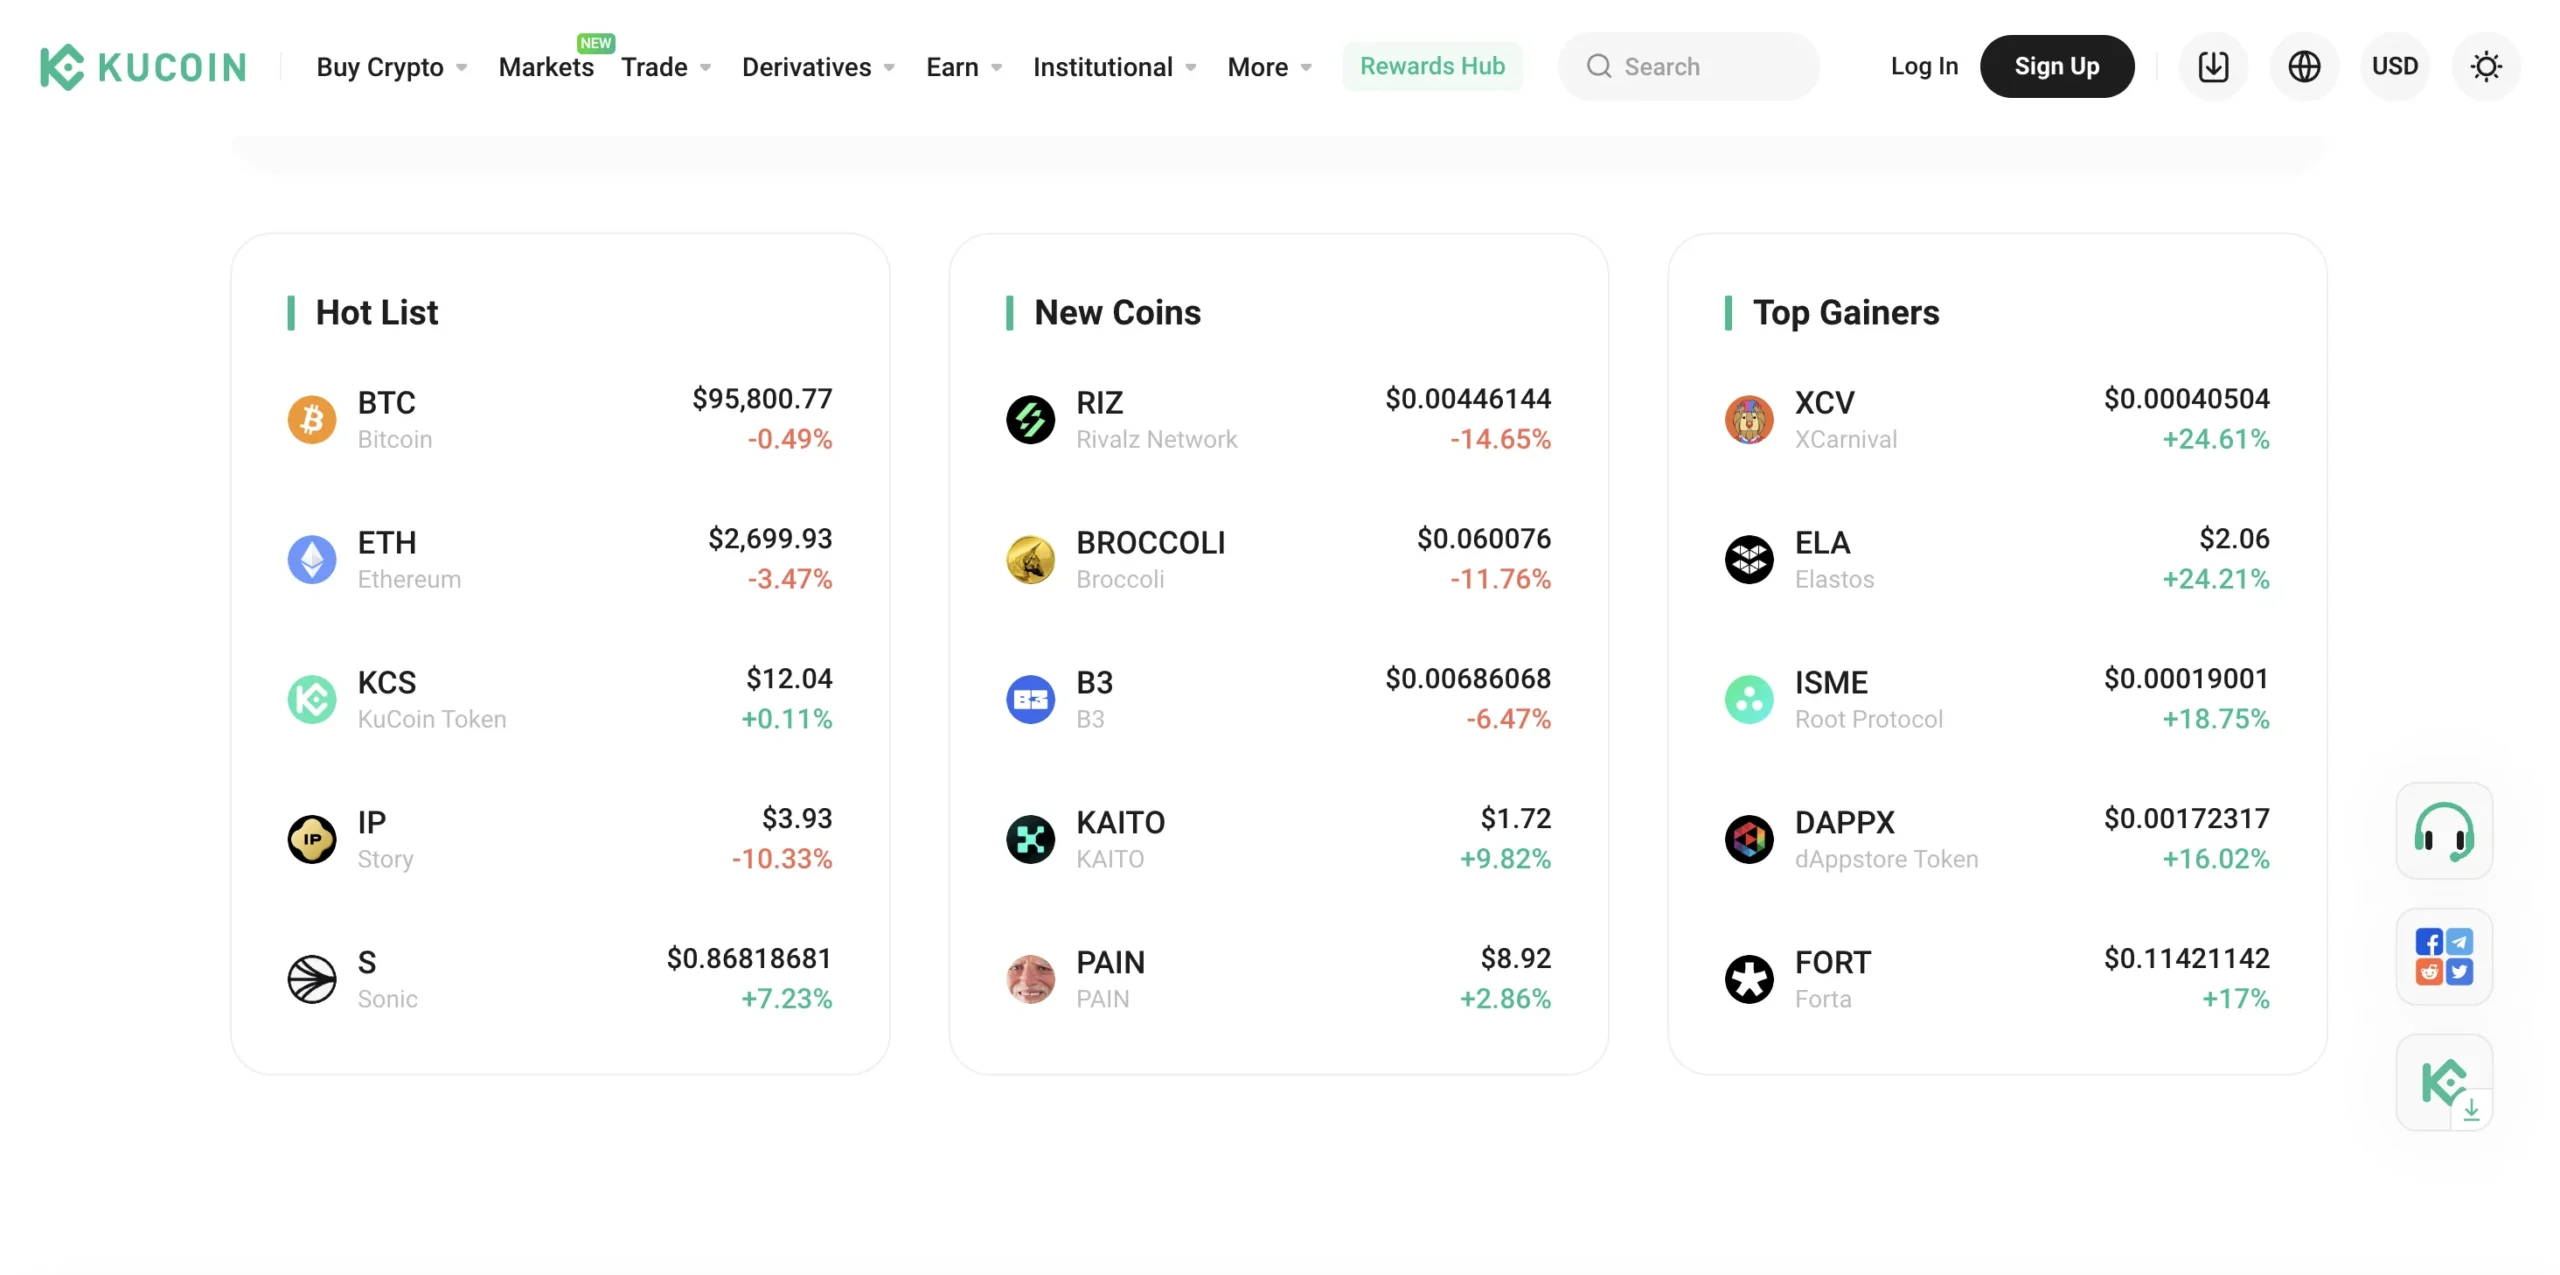Open the USD currency selector

coord(2395,67)
